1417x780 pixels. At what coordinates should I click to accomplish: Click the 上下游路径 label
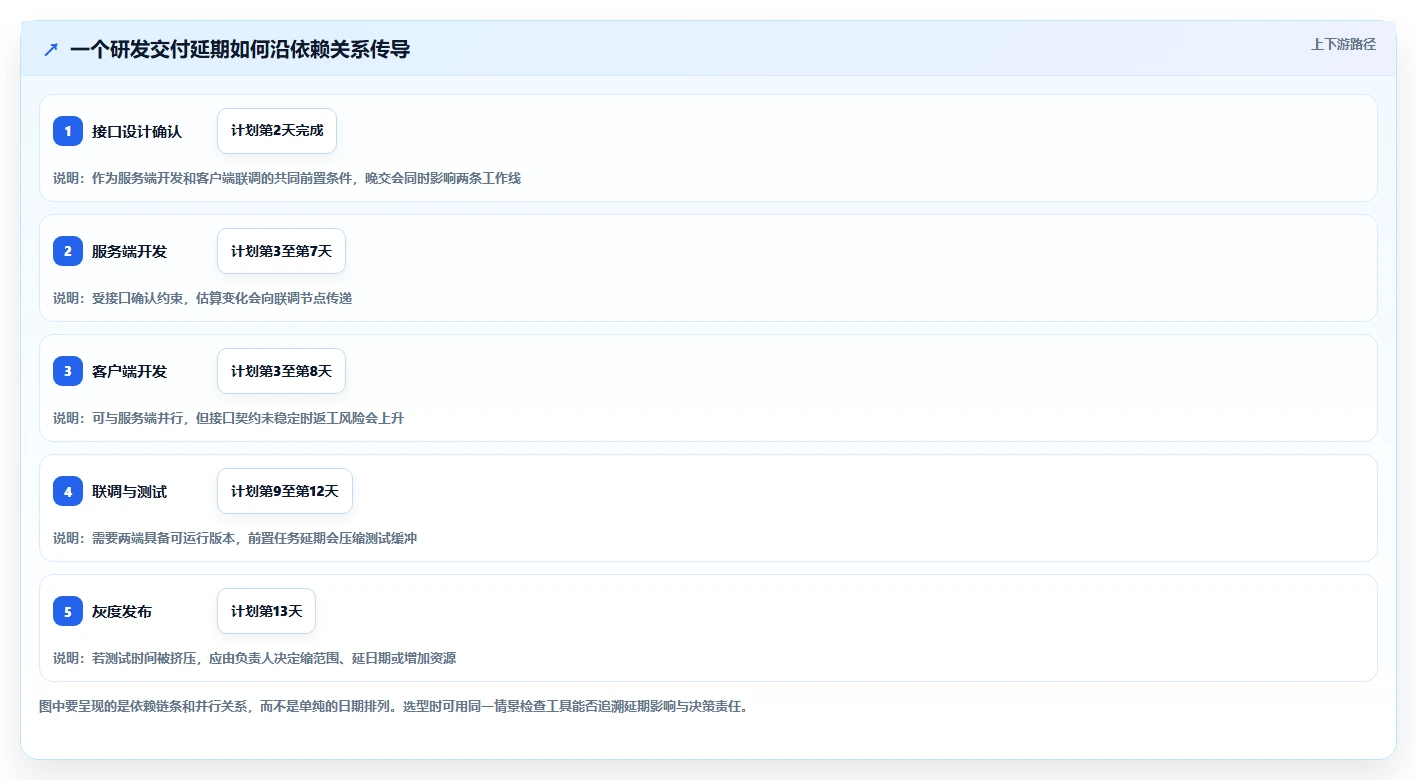tap(1343, 44)
